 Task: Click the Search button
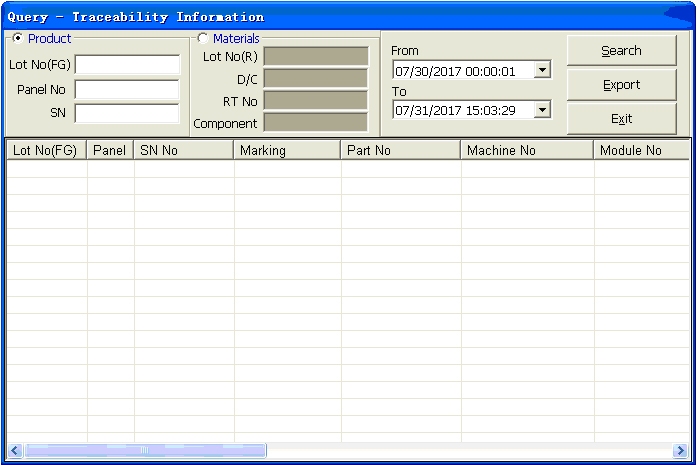[621, 51]
